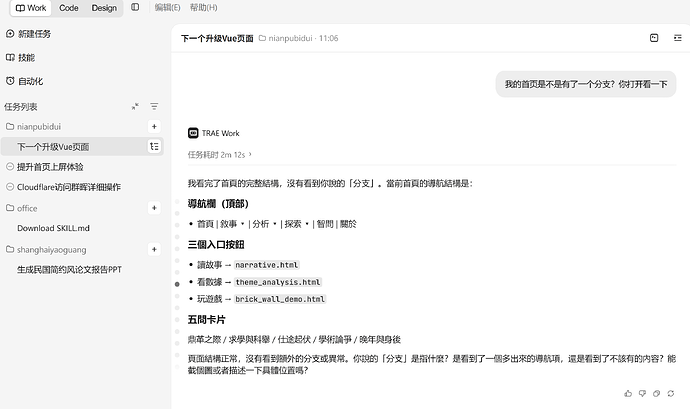Thumbs down the response
690x409 pixels.
tap(642, 393)
